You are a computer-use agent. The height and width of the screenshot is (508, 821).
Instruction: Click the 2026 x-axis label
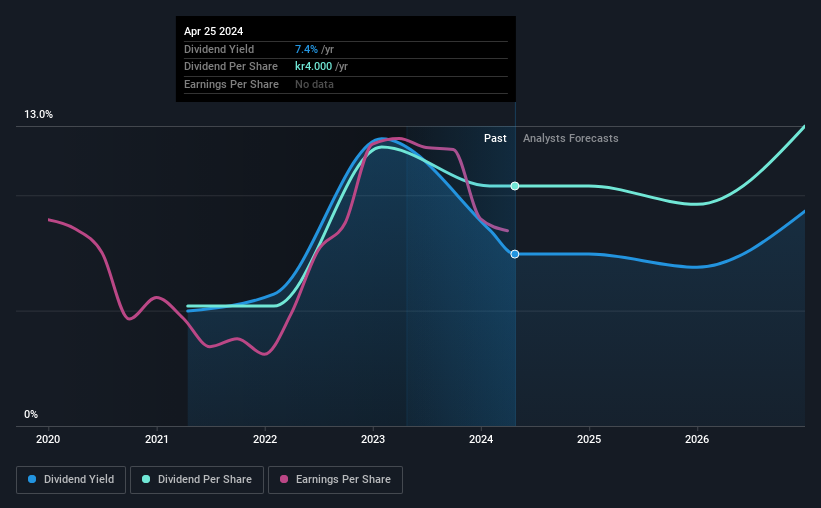click(x=697, y=439)
